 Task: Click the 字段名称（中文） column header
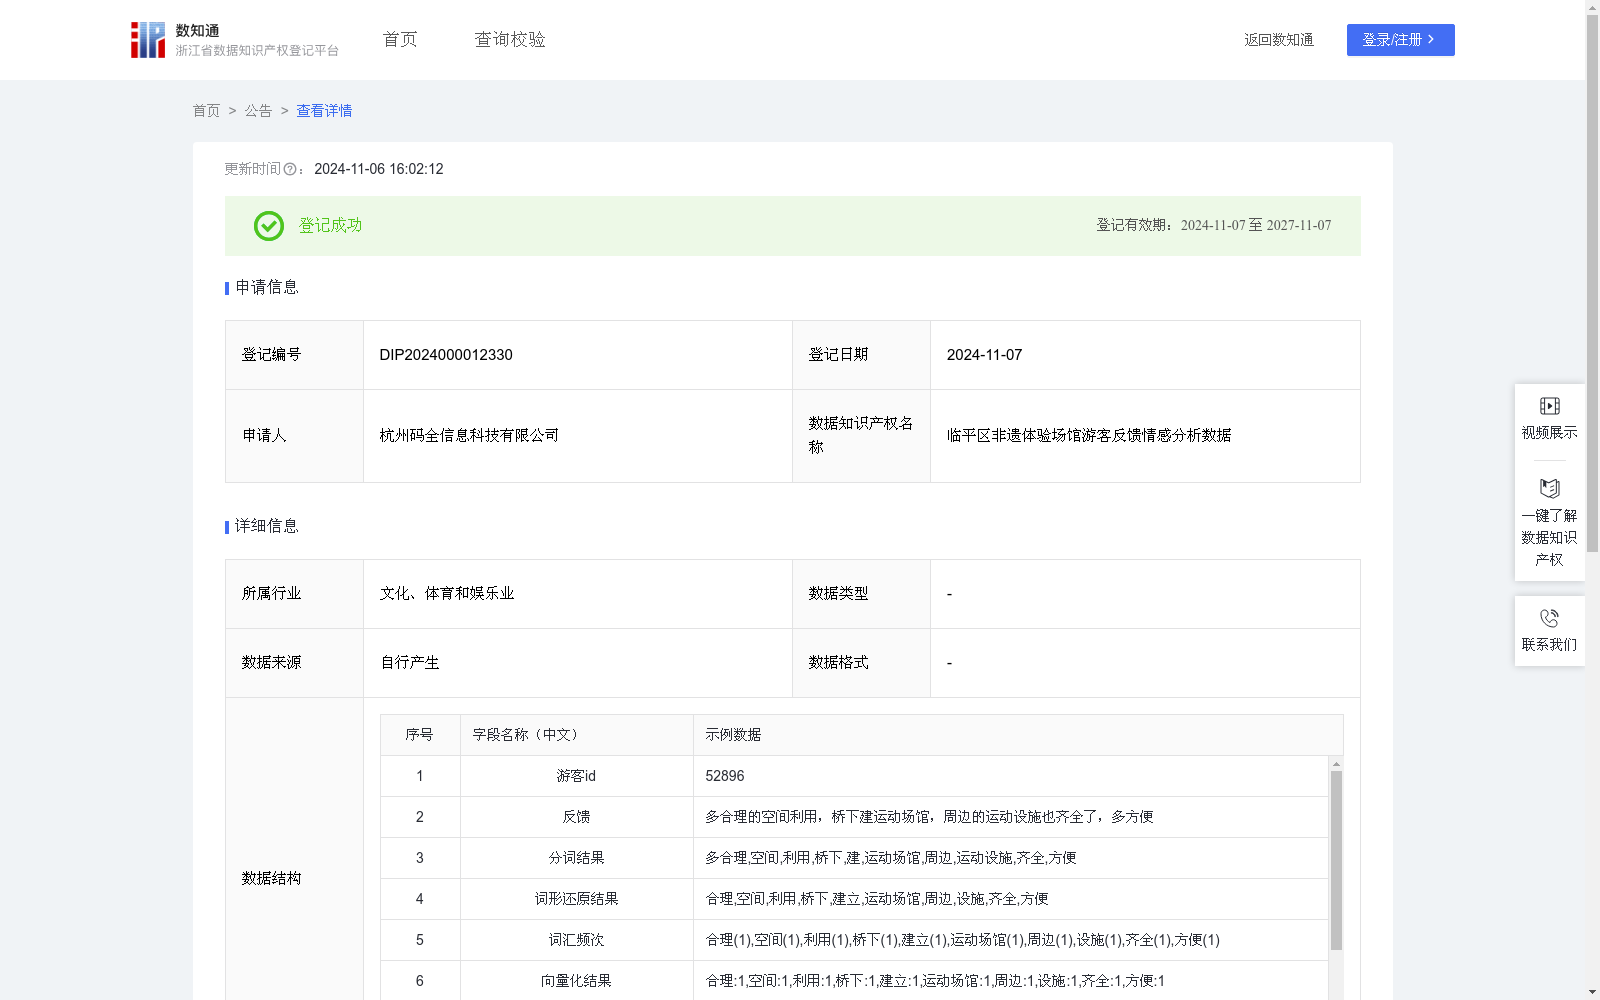[577, 735]
